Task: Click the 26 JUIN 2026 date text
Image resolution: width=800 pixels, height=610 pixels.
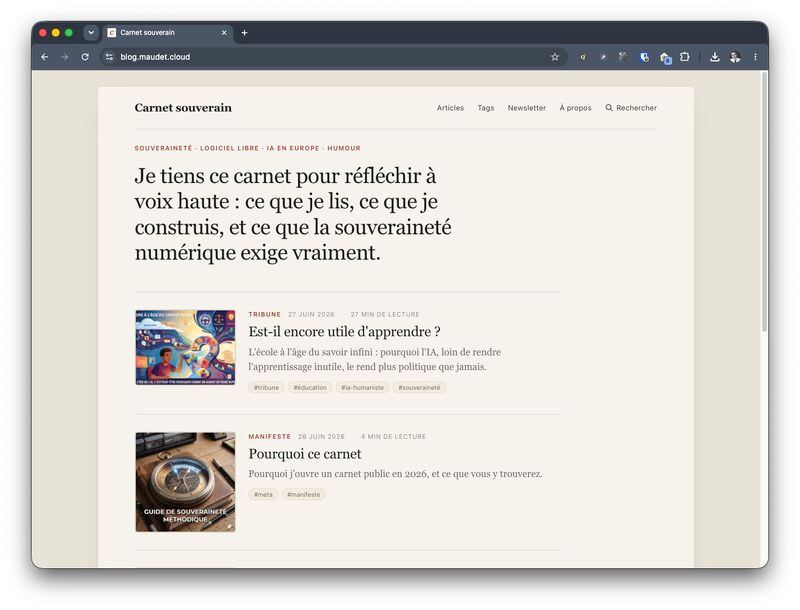Action: click(321, 437)
